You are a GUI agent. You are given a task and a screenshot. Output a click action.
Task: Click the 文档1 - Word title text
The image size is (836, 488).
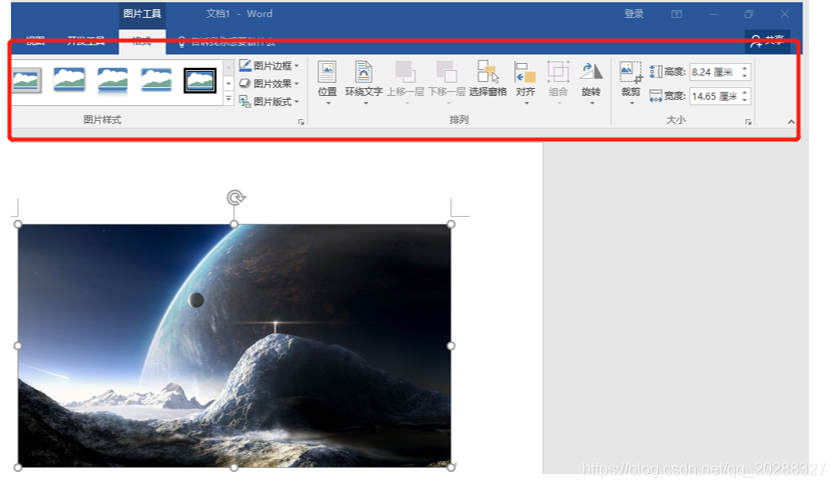click(x=239, y=14)
